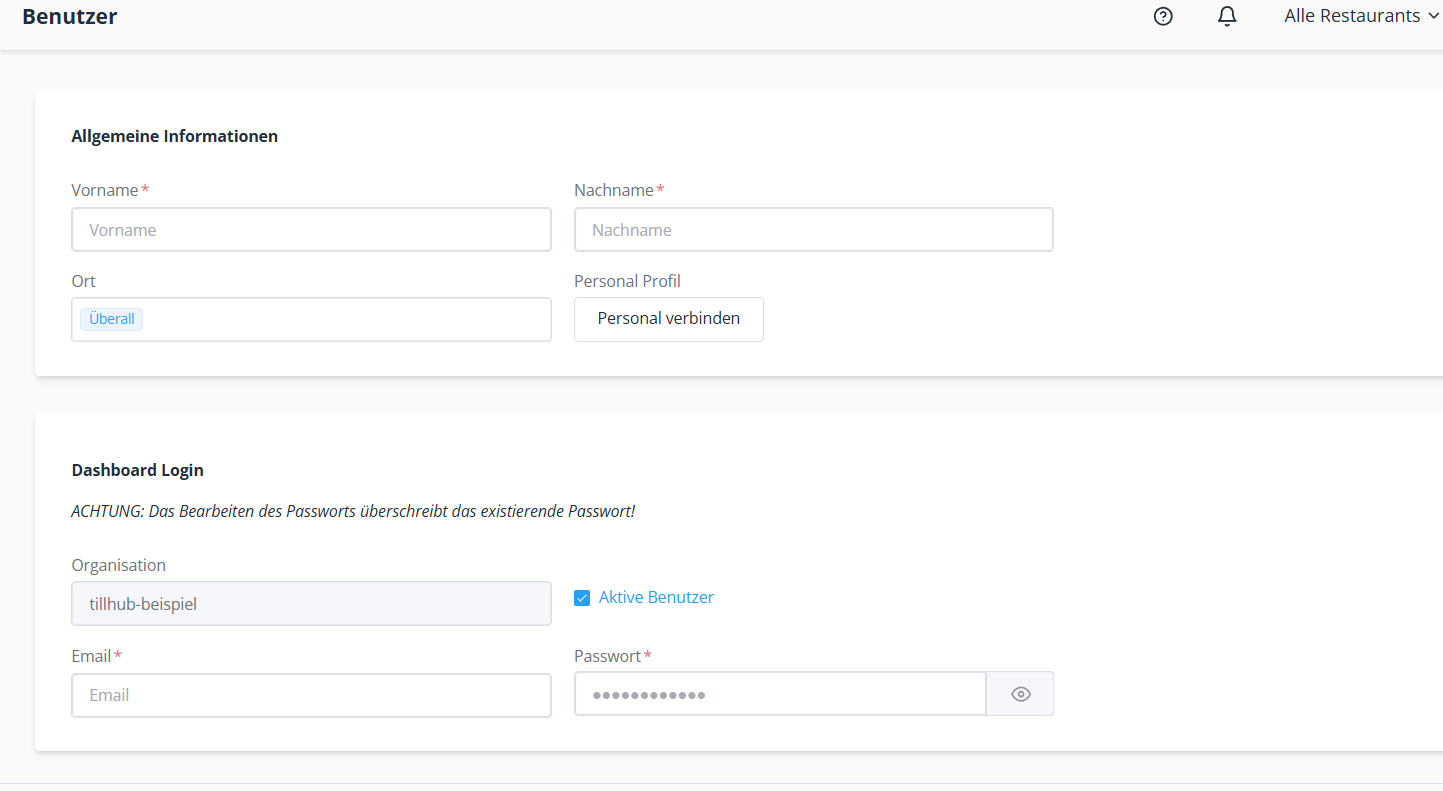Image resolution: width=1443 pixels, height=791 pixels.
Task: Expand the Alle Restaurants dropdown
Action: coord(1360,16)
